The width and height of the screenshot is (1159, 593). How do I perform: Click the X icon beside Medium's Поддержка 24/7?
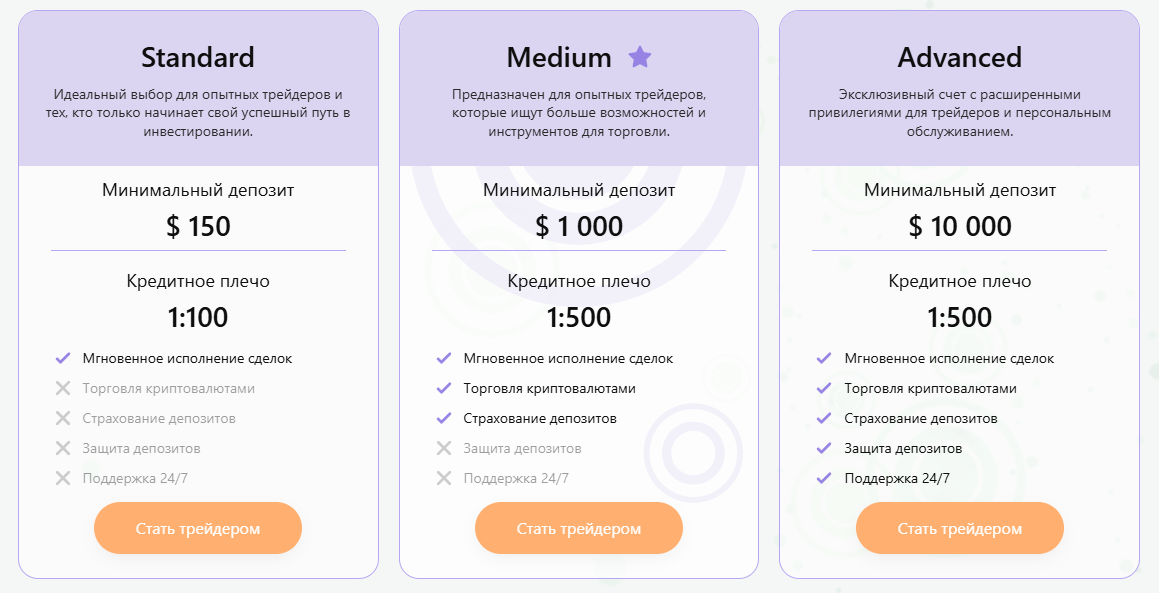tap(444, 478)
